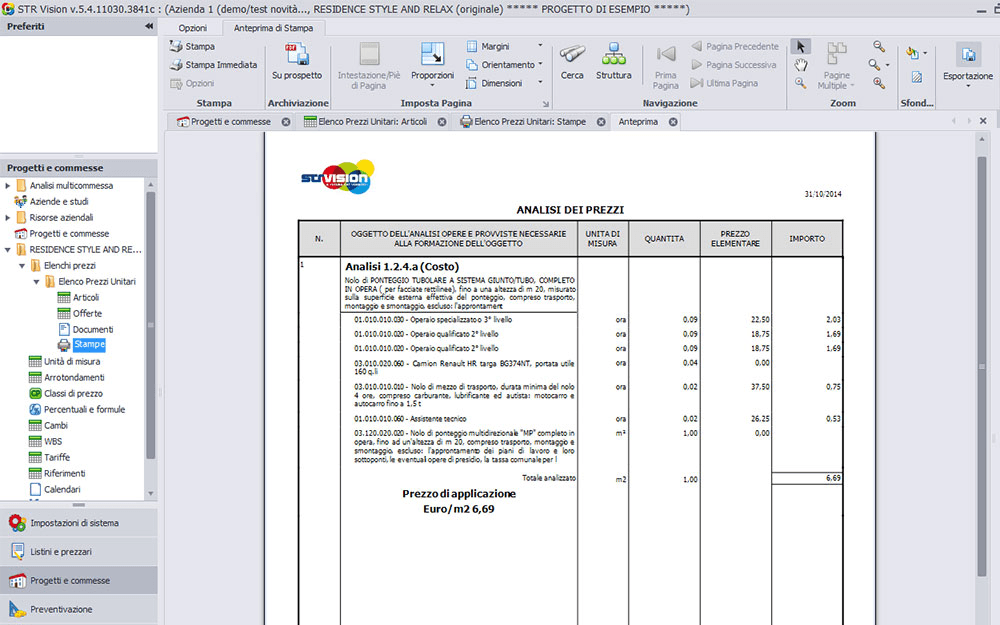Switch to the Opzioni ribbon tab

(x=192, y=28)
